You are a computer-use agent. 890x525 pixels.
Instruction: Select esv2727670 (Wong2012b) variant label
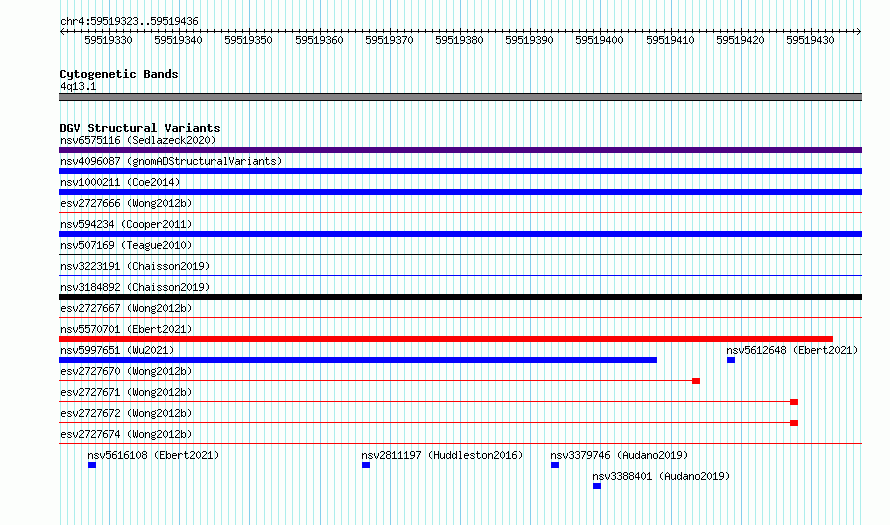tap(126, 371)
